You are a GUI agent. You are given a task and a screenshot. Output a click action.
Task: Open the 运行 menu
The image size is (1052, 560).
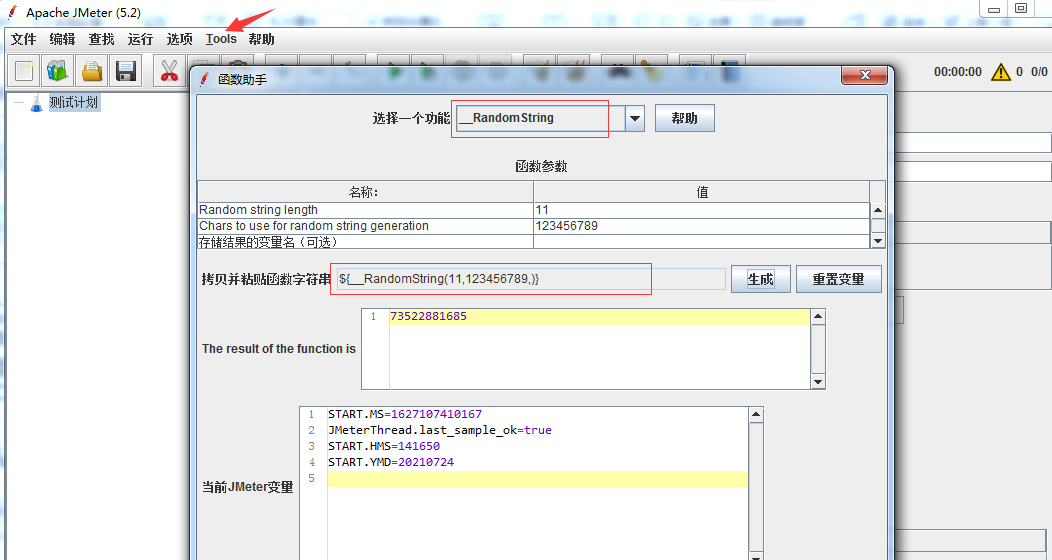tap(140, 39)
